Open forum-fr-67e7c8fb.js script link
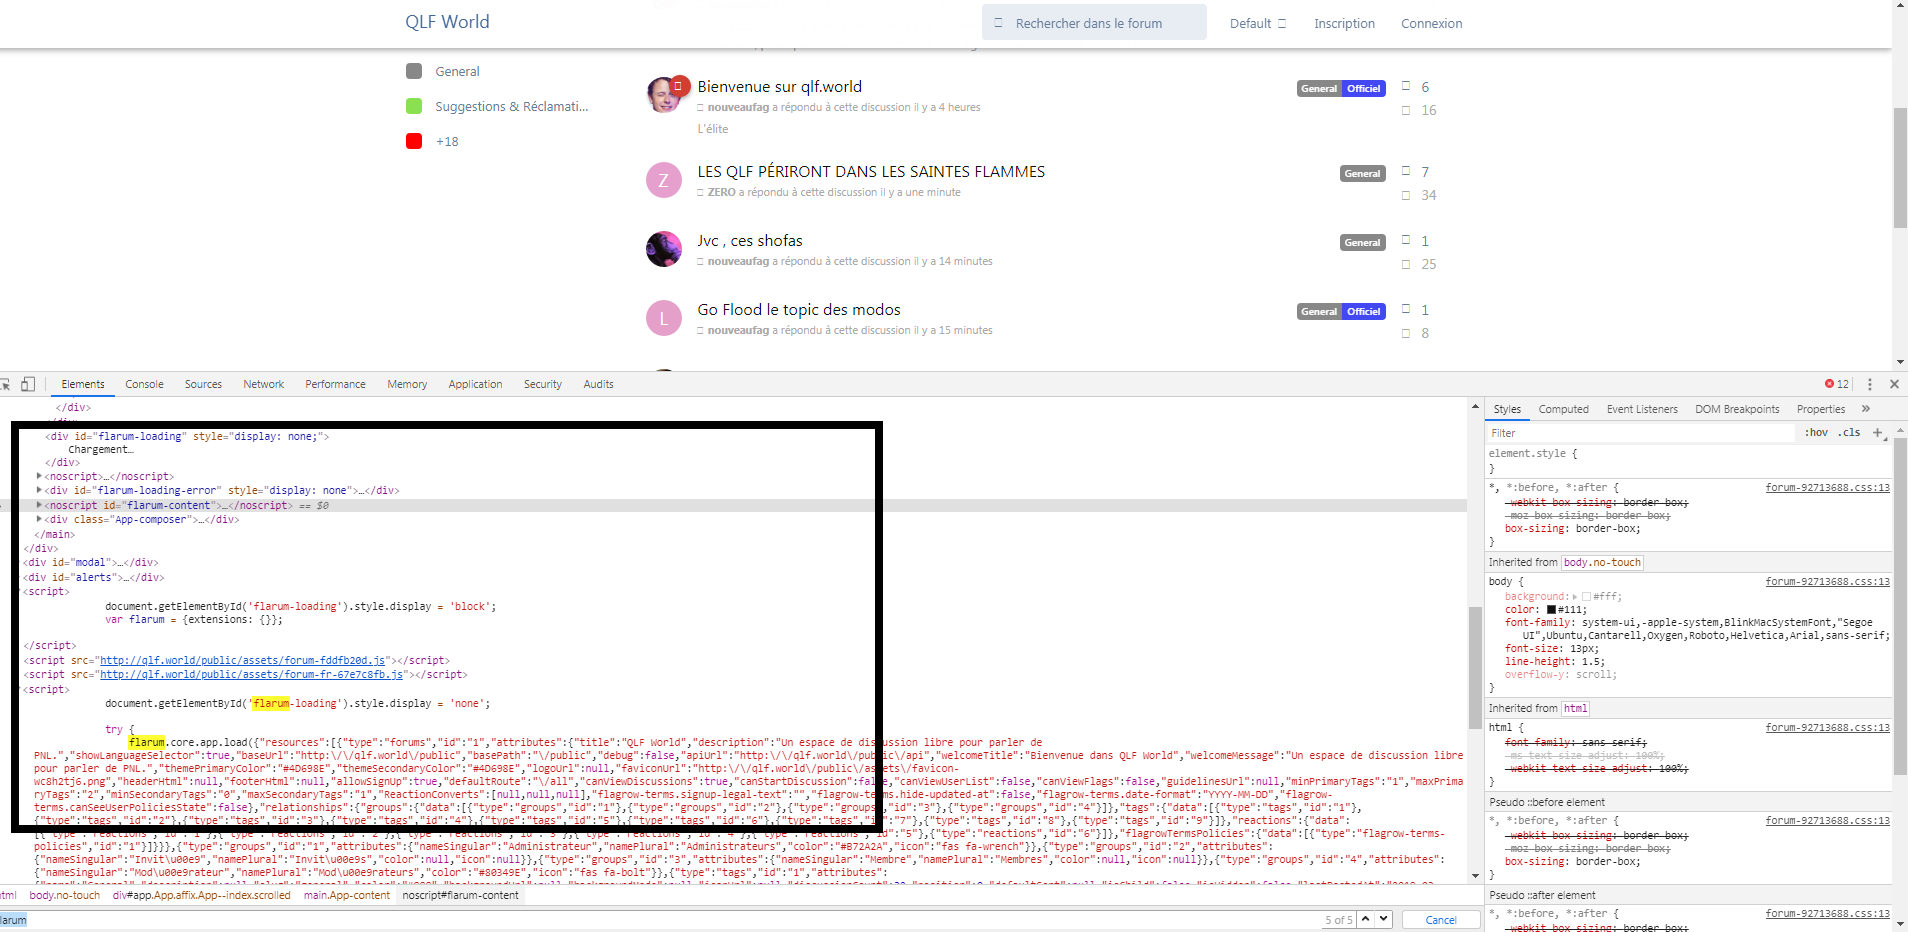The width and height of the screenshot is (1908, 932). (x=252, y=674)
